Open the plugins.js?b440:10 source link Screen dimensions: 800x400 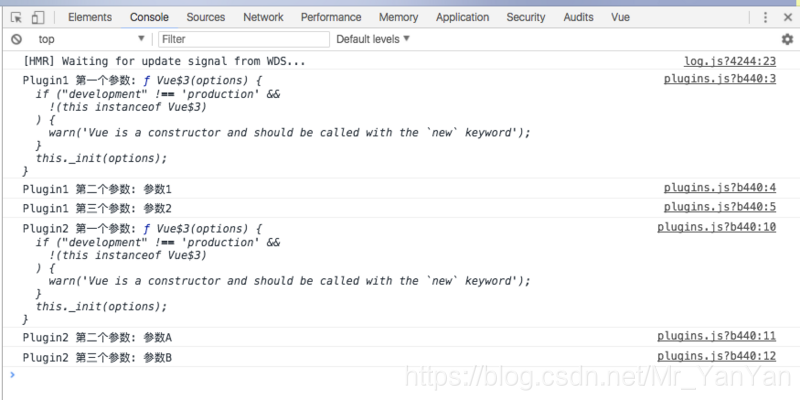tap(716, 227)
